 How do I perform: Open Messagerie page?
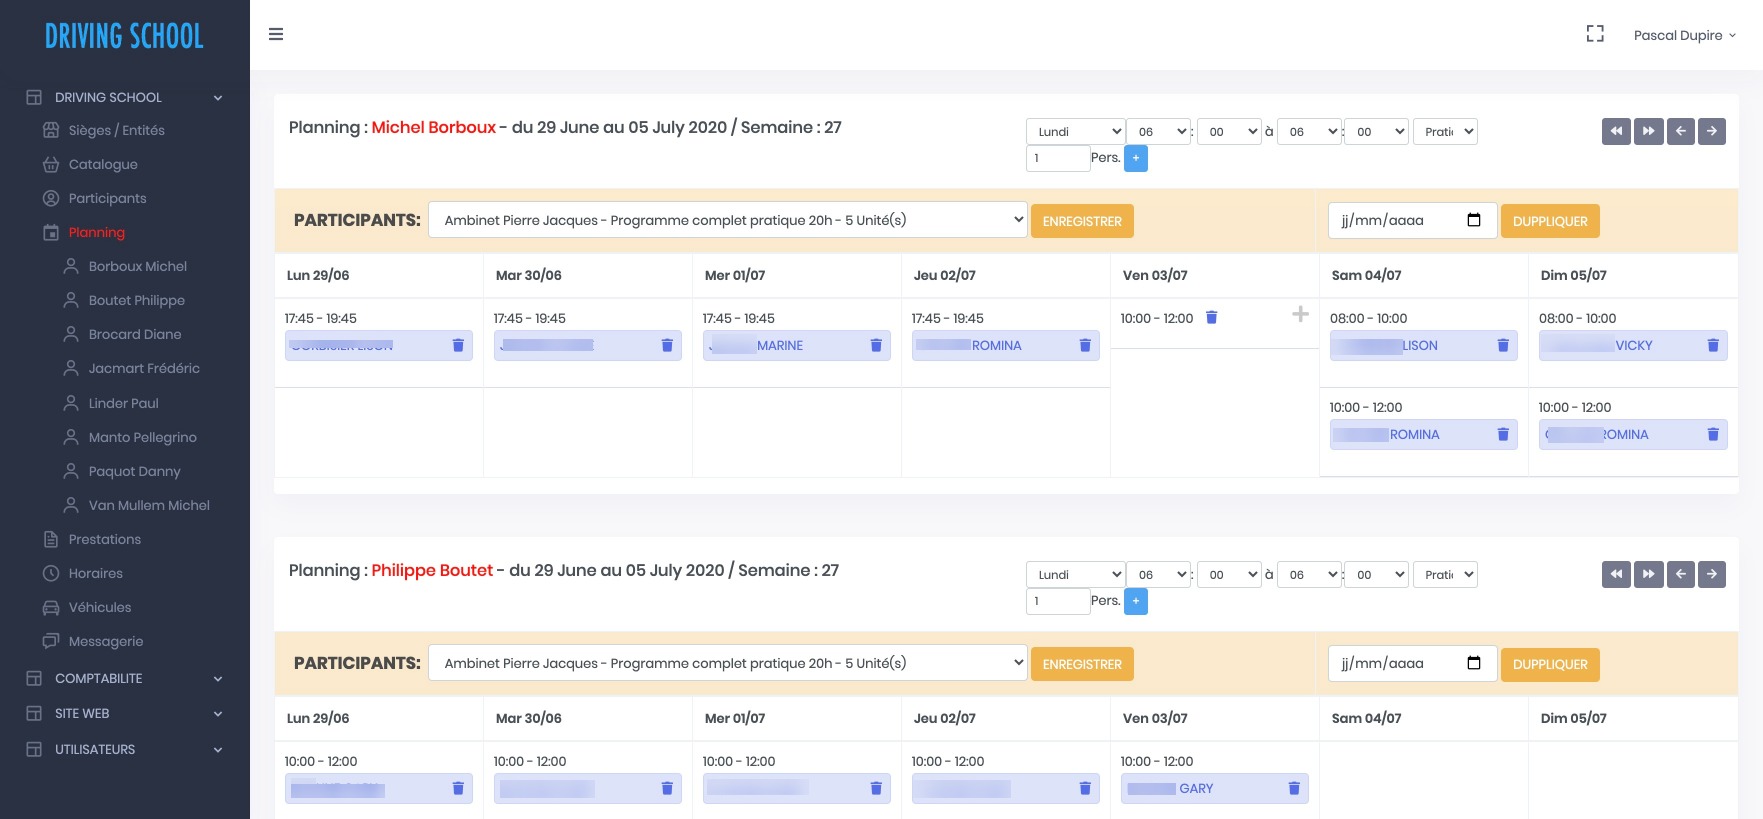[x=105, y=641]
